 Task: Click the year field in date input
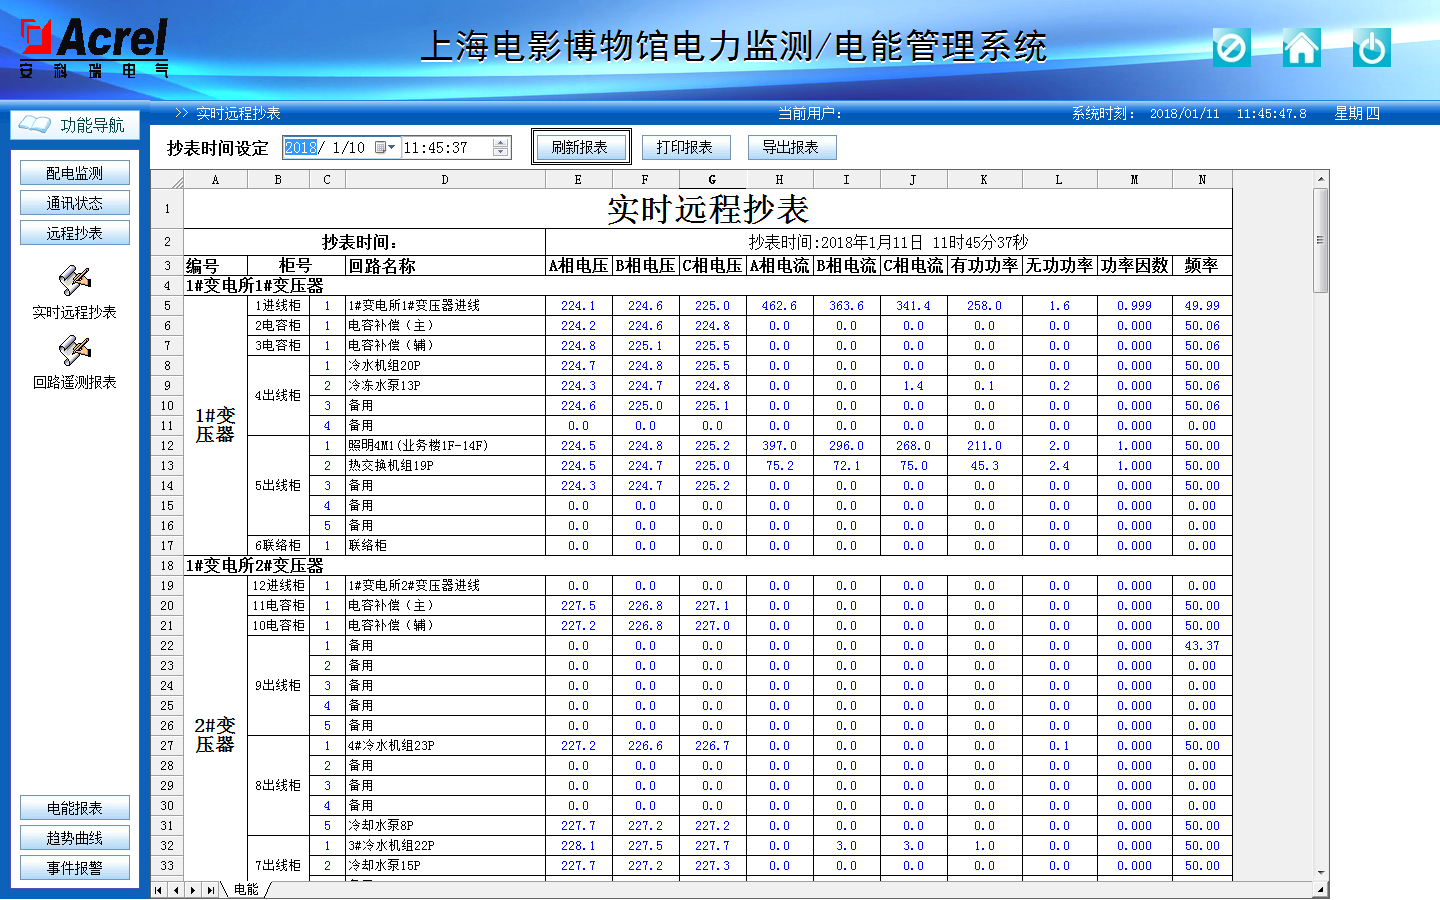click(x=300, y=148)
